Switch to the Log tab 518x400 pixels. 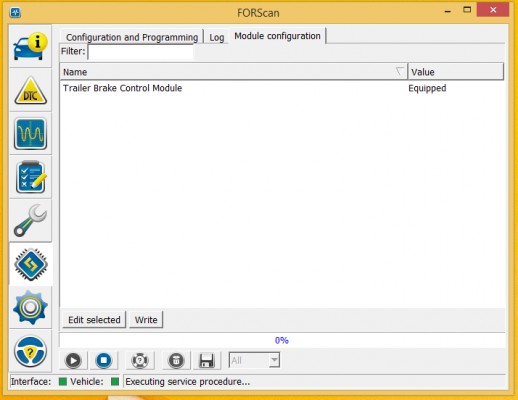tap(217, 37)
